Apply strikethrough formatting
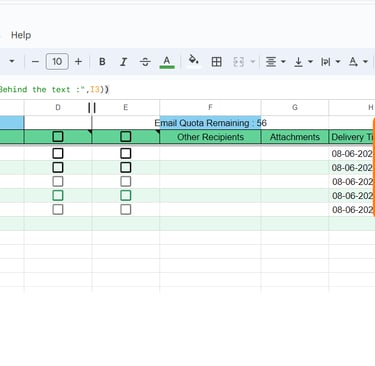 coord(145,62)
